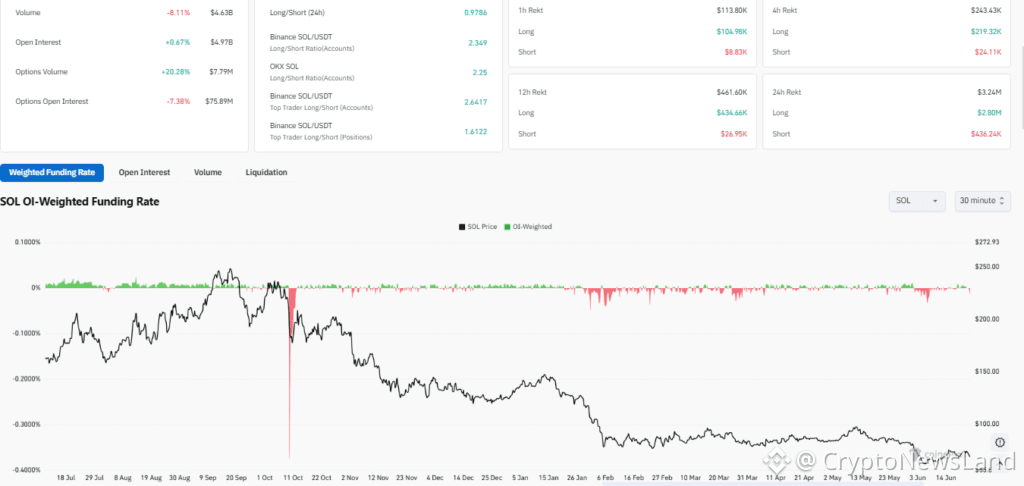1024x486 pixels.
Task: Click the $24.11K 4h short liquidations value
Action: pyautogui.click(x=988, y=52)
